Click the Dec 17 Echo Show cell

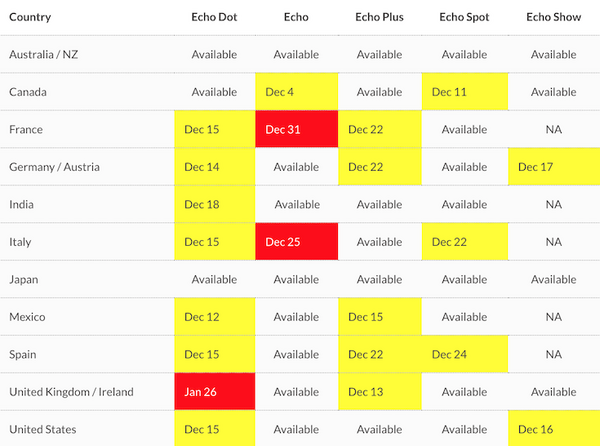coord(553,167)
